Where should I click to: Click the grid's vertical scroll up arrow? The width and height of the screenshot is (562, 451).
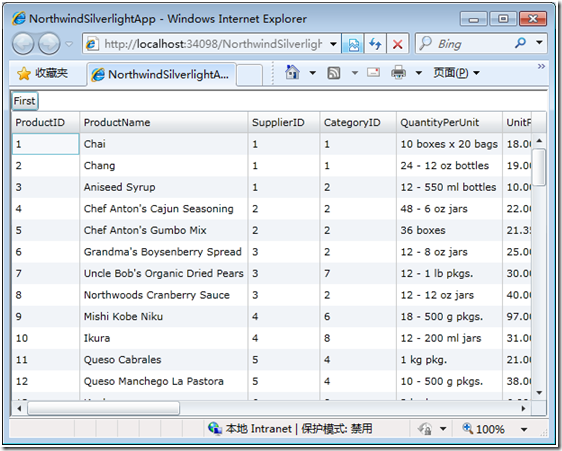(x=539, y=141)
